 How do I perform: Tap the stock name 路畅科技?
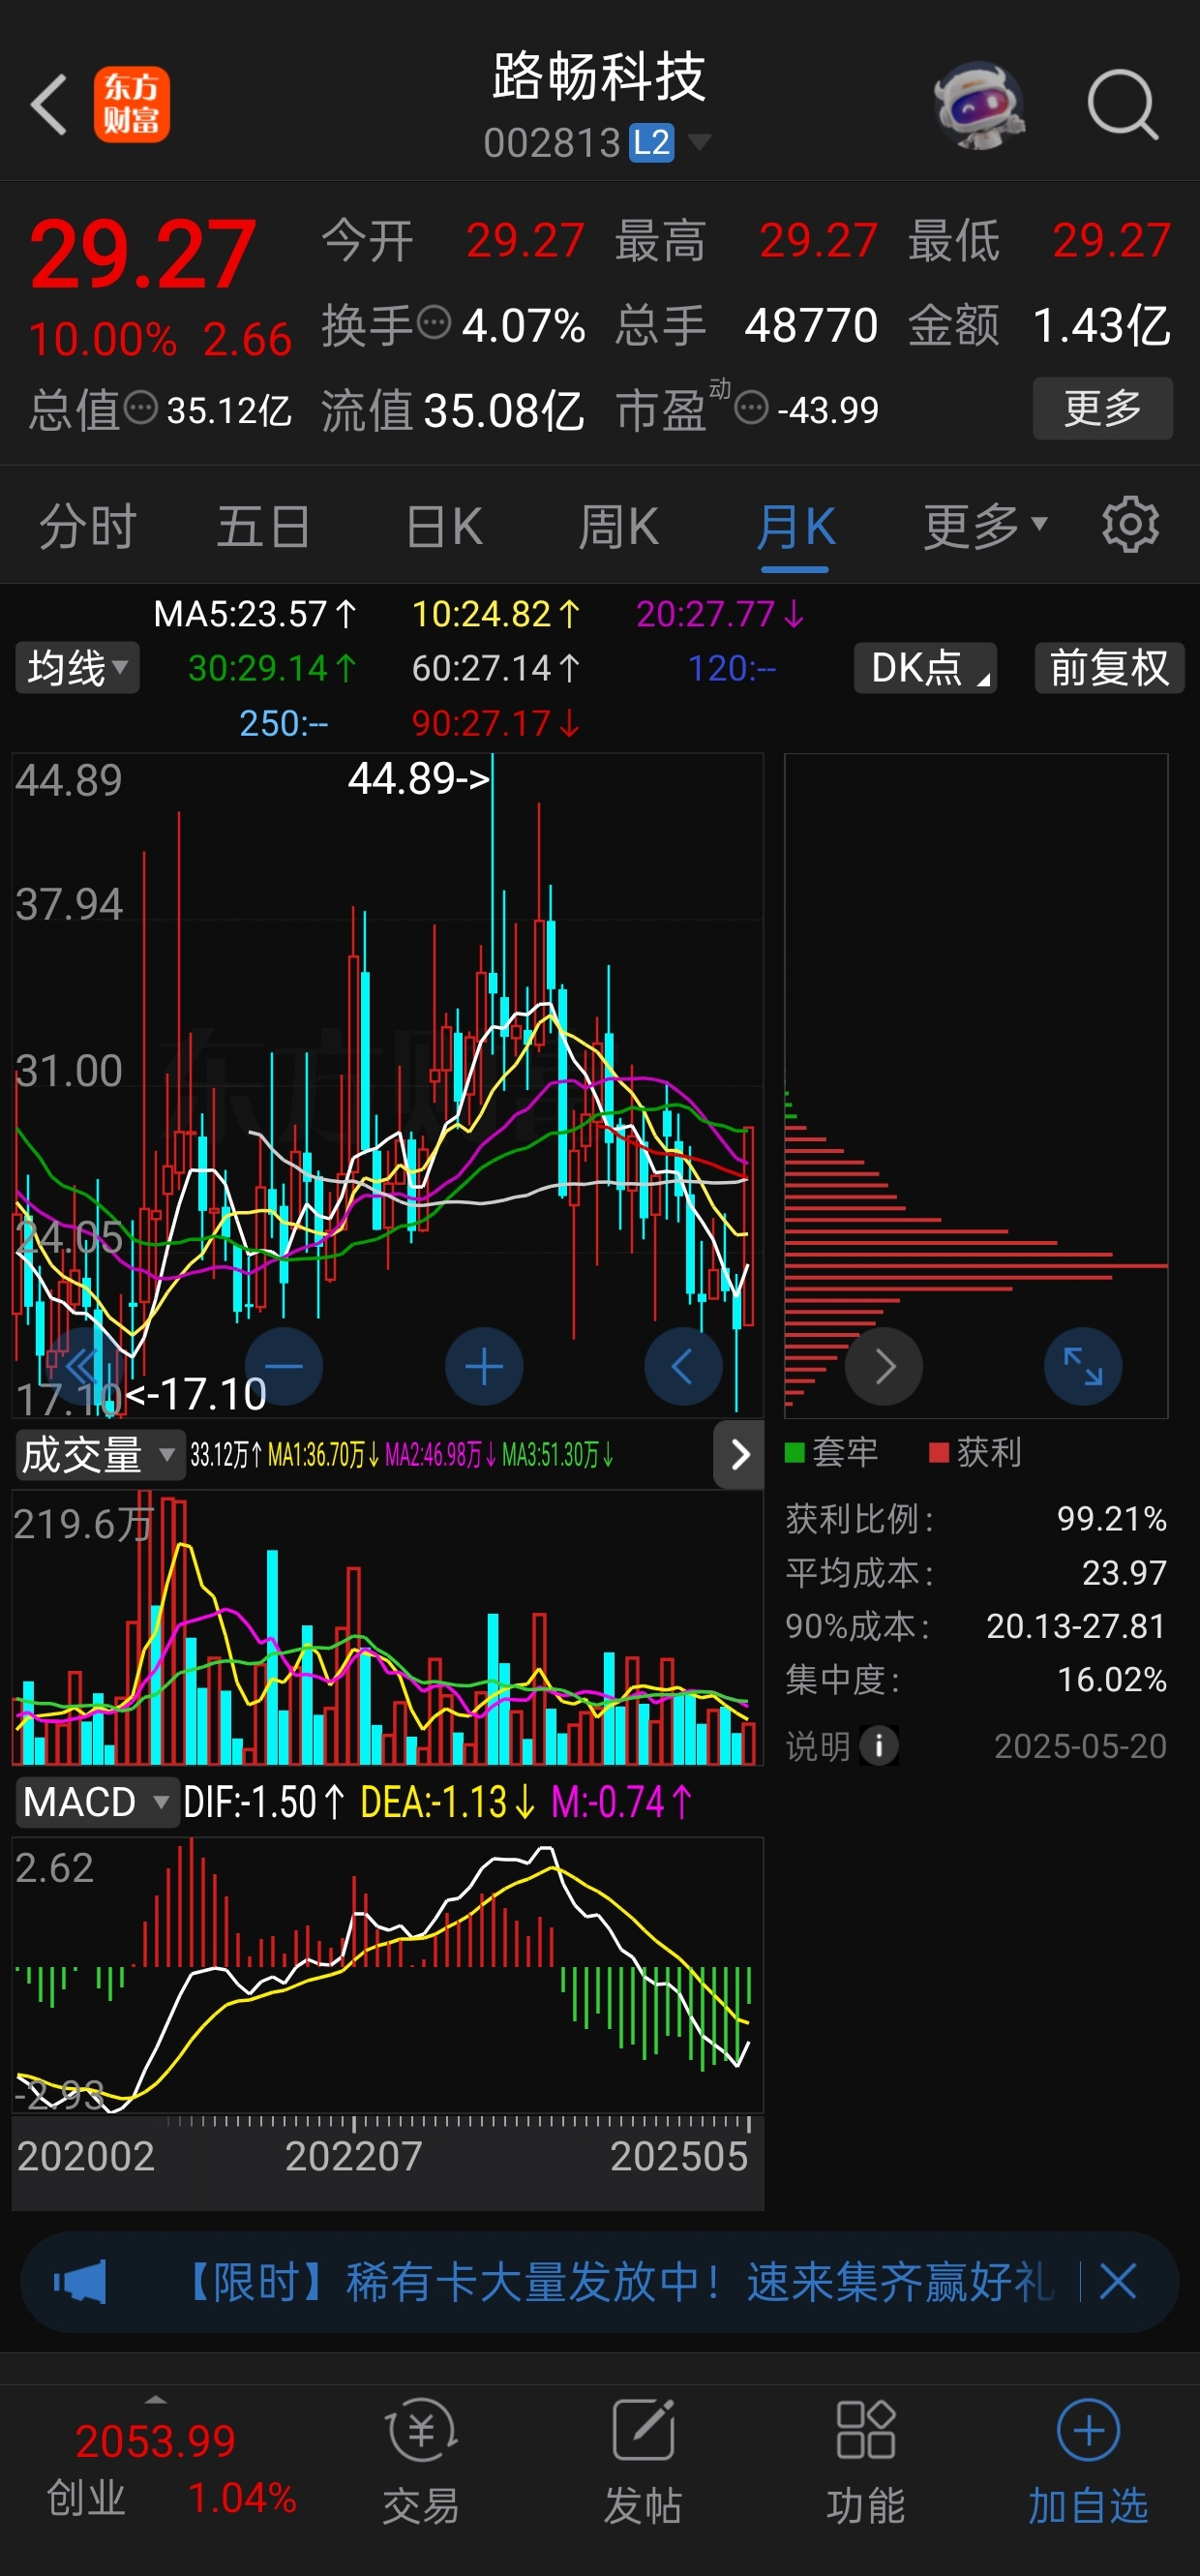click(599, 77)
